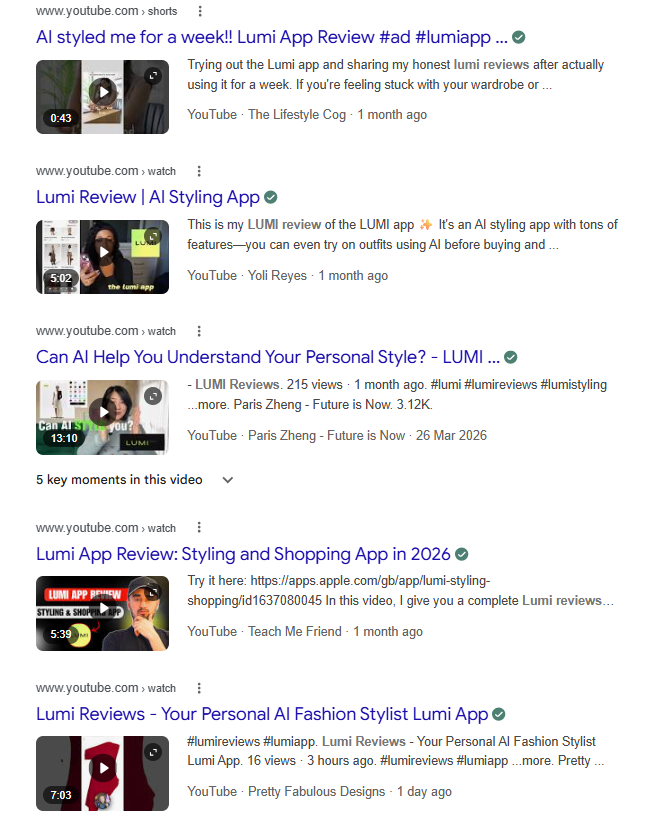
Task: Open 'Lumi Review | AI Styling App' link
Action: (148, 197)
